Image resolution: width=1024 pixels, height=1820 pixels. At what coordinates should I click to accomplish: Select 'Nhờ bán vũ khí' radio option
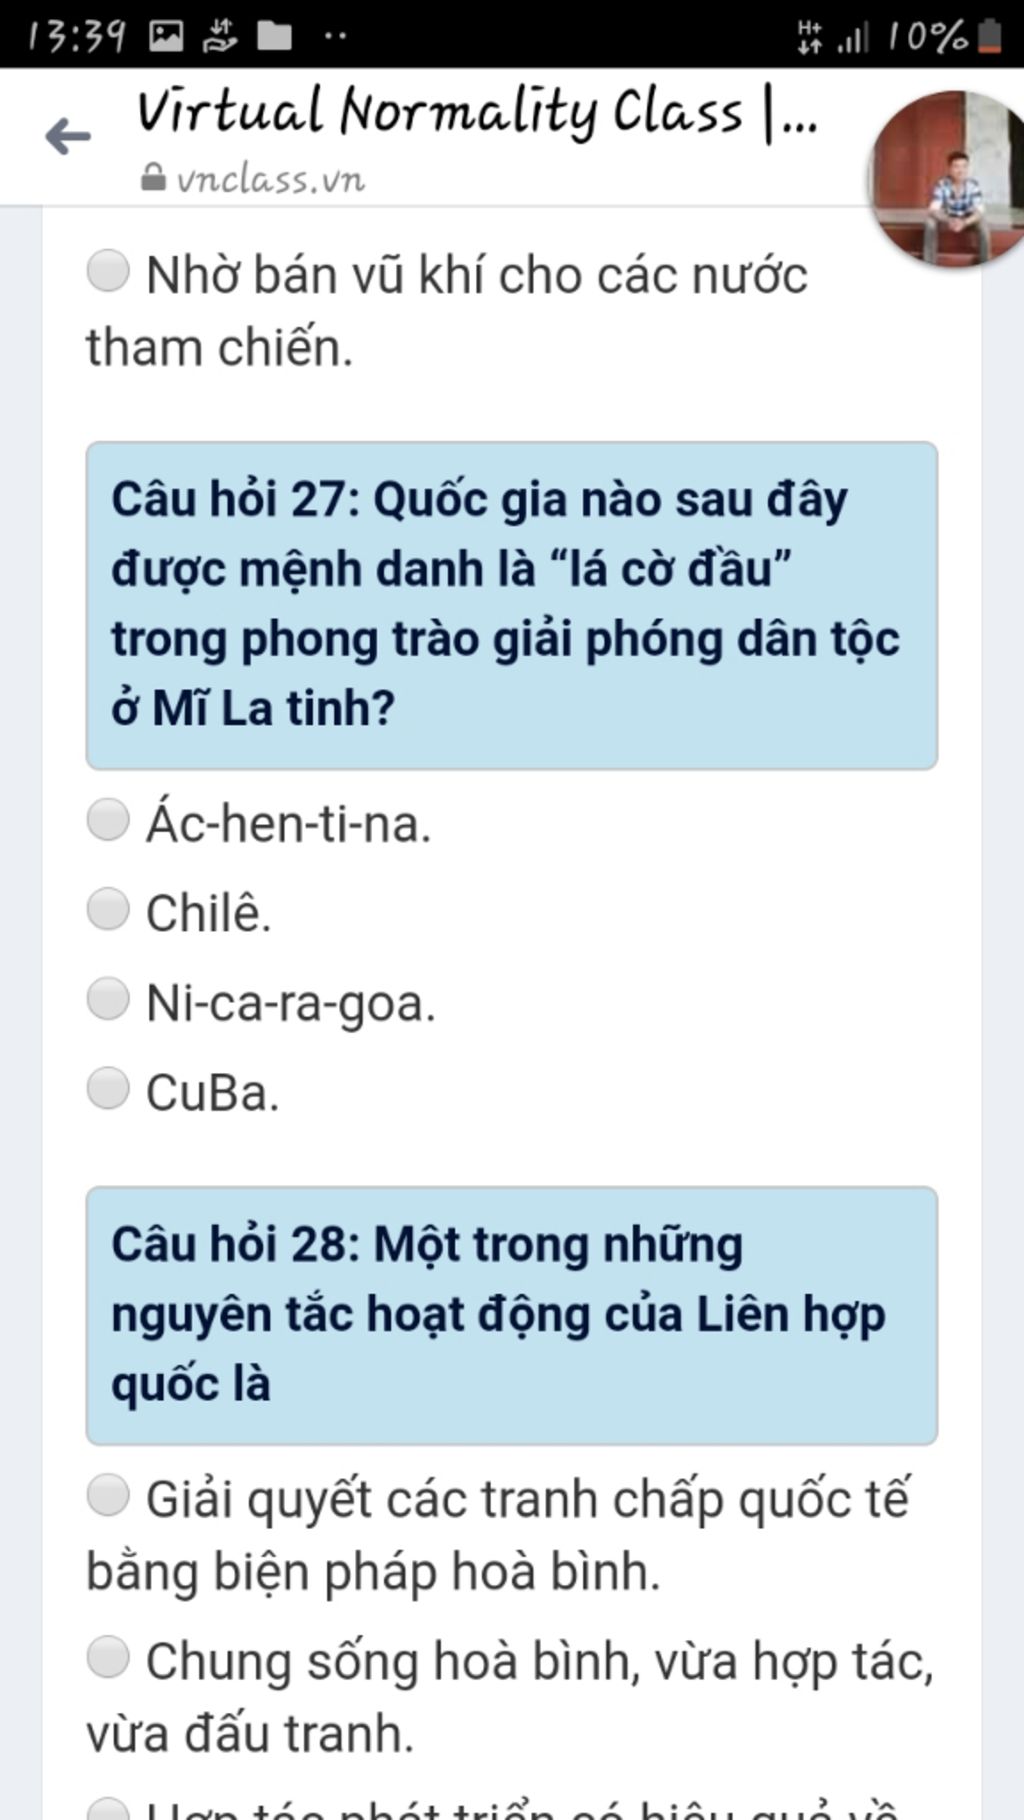pyautogui.click(x=108, y=271)
